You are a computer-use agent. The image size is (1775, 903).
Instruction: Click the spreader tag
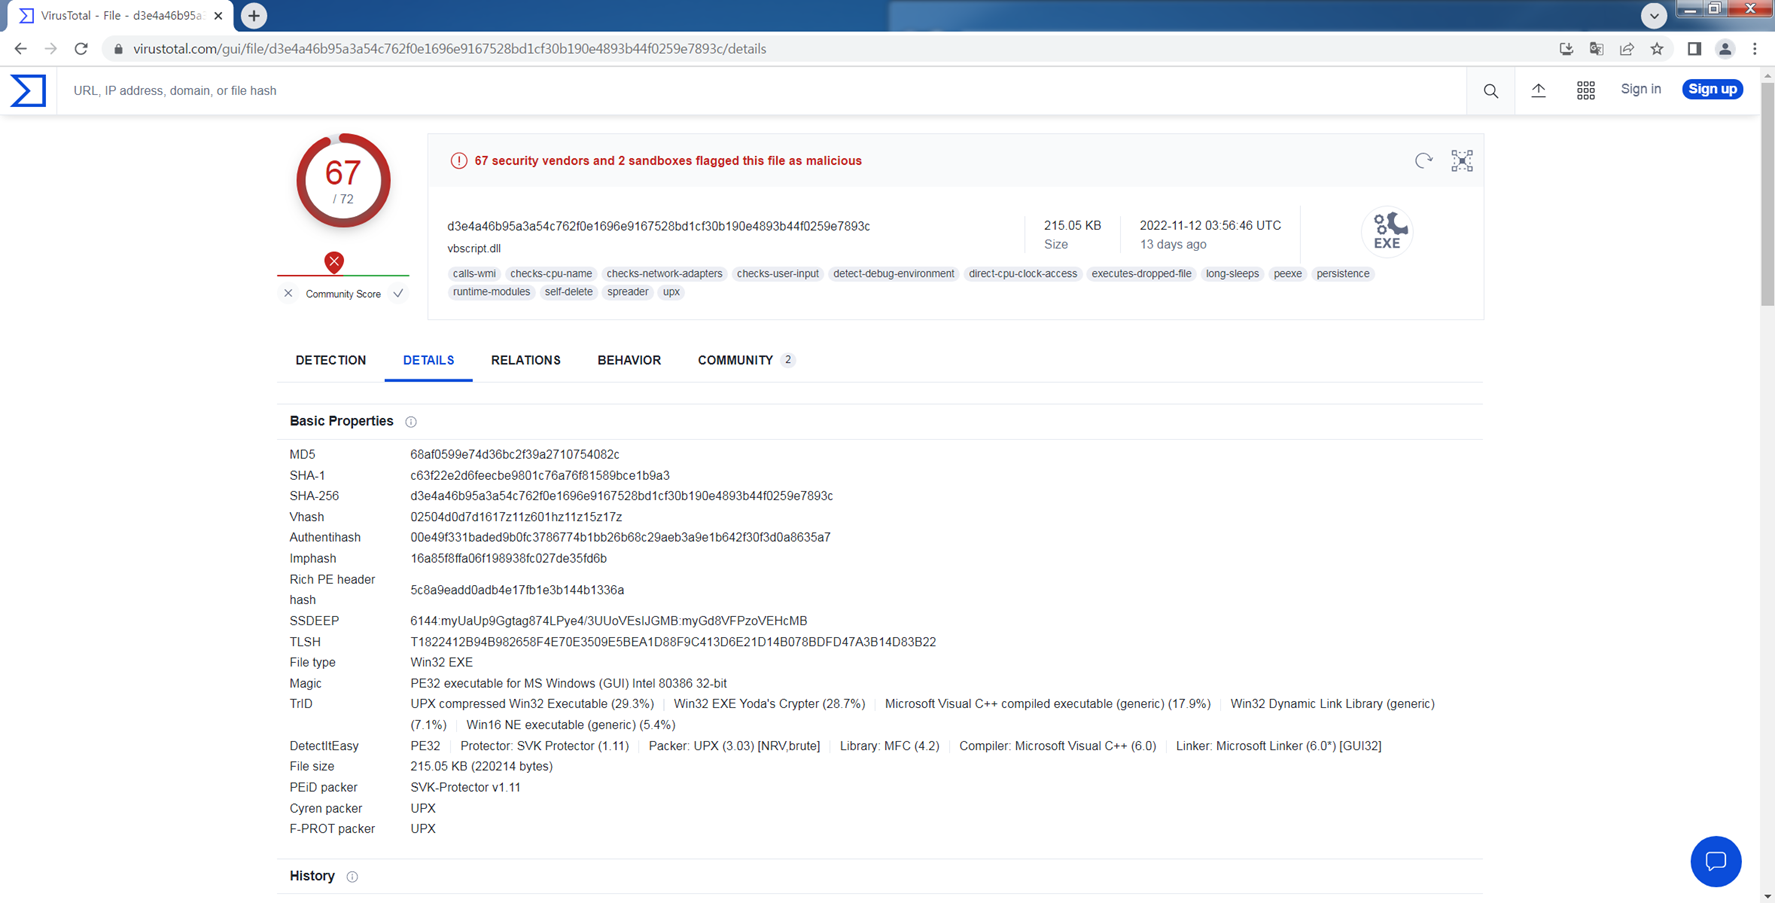coord(628,292)
